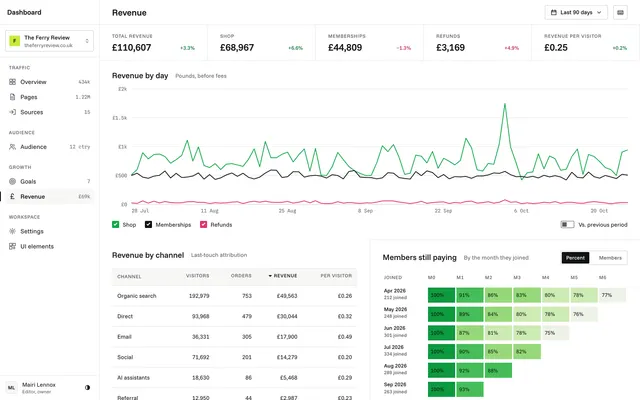
Task: Click the Goals target icon
Action: click(12, 182)
